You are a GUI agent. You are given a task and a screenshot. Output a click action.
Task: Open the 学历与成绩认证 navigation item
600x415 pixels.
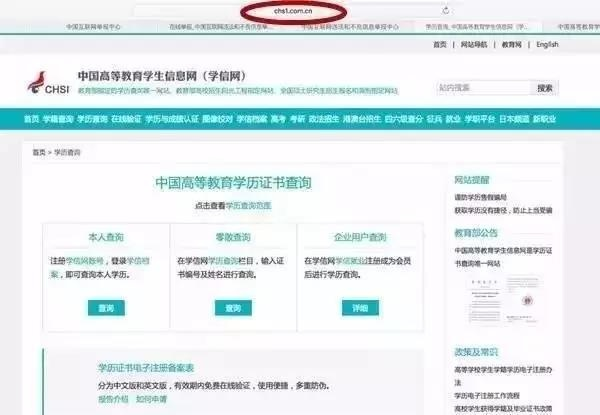click(x=172, y=119)
